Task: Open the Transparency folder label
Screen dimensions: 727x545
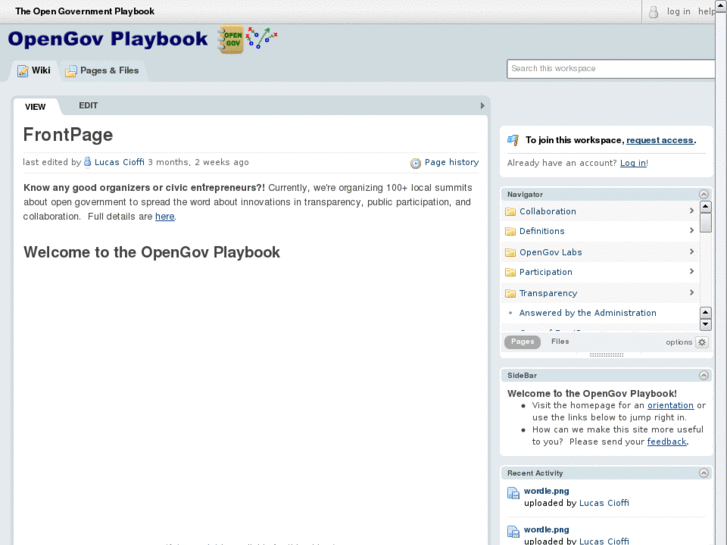Action: (x=548, y=293)
